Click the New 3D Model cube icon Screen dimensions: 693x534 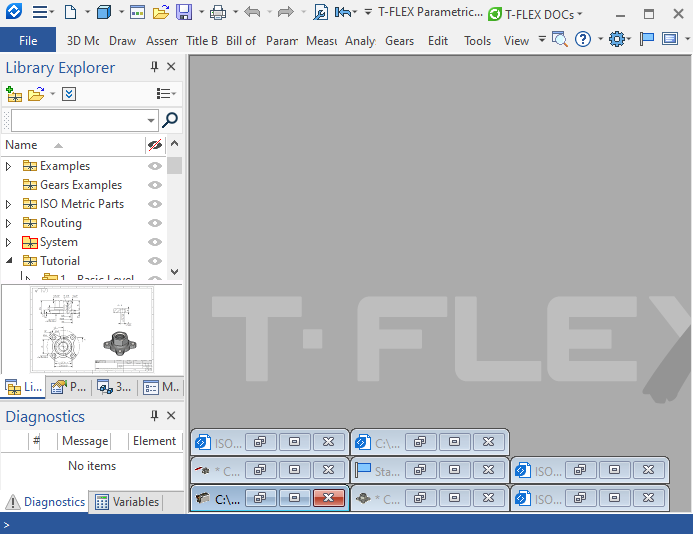[x=104, y=12]
